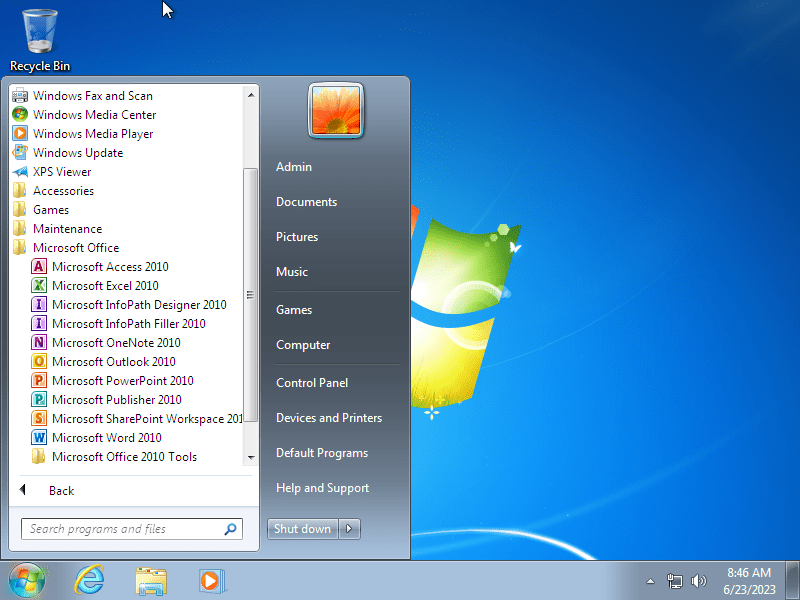Click the Windows Update icon

(20, 153)
